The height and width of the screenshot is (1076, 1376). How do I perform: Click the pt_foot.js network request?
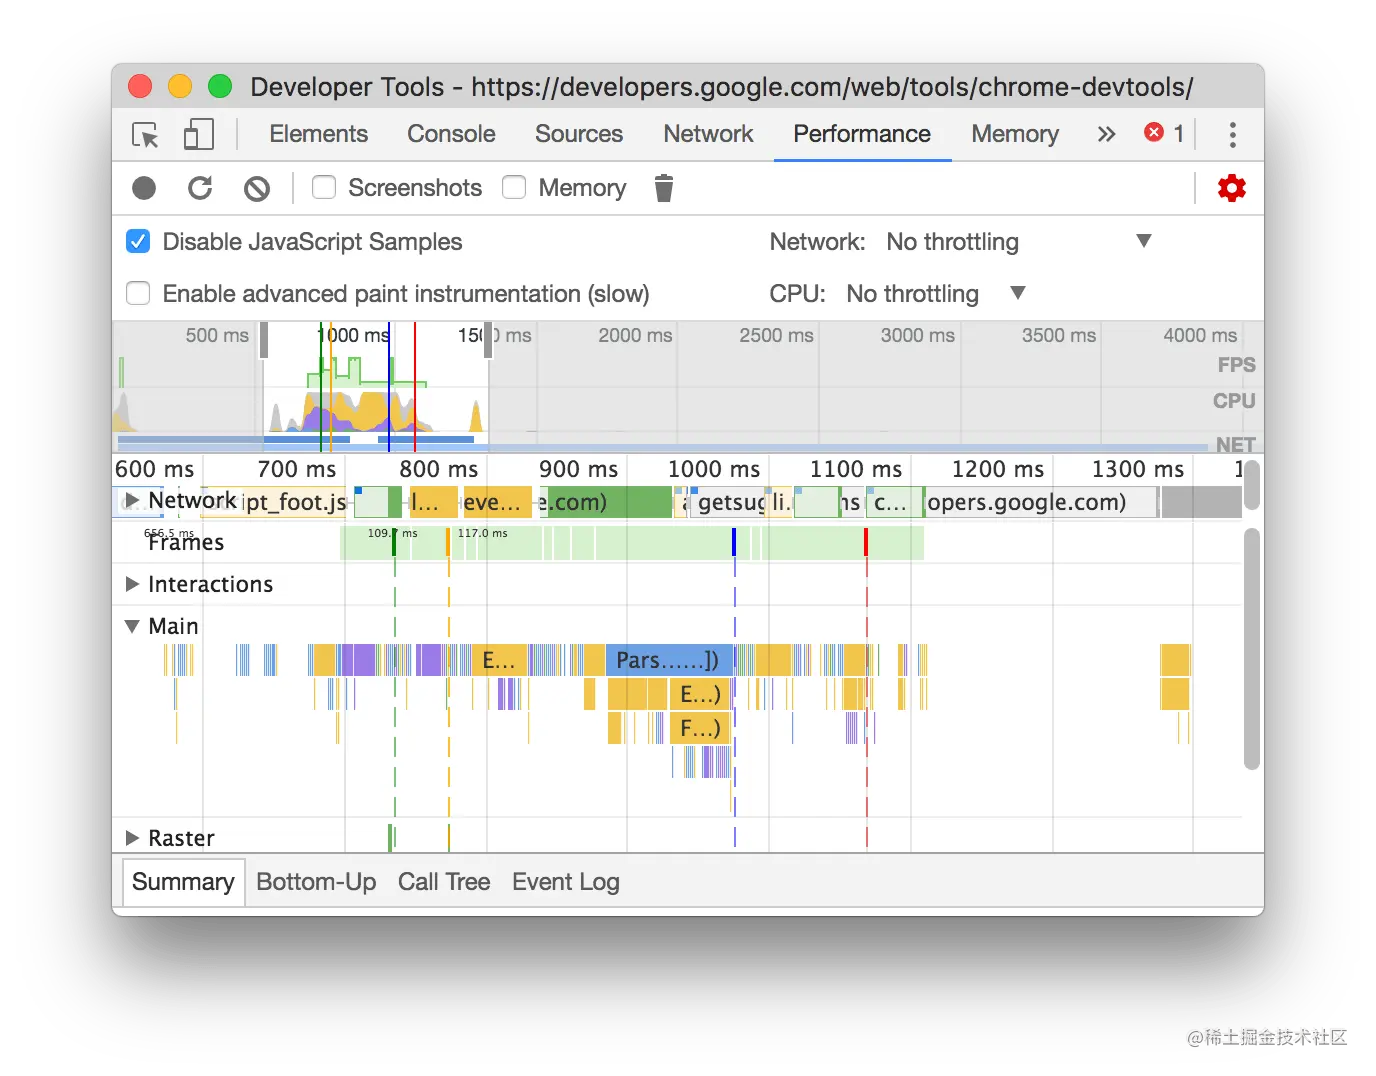(x=295, y=502)
